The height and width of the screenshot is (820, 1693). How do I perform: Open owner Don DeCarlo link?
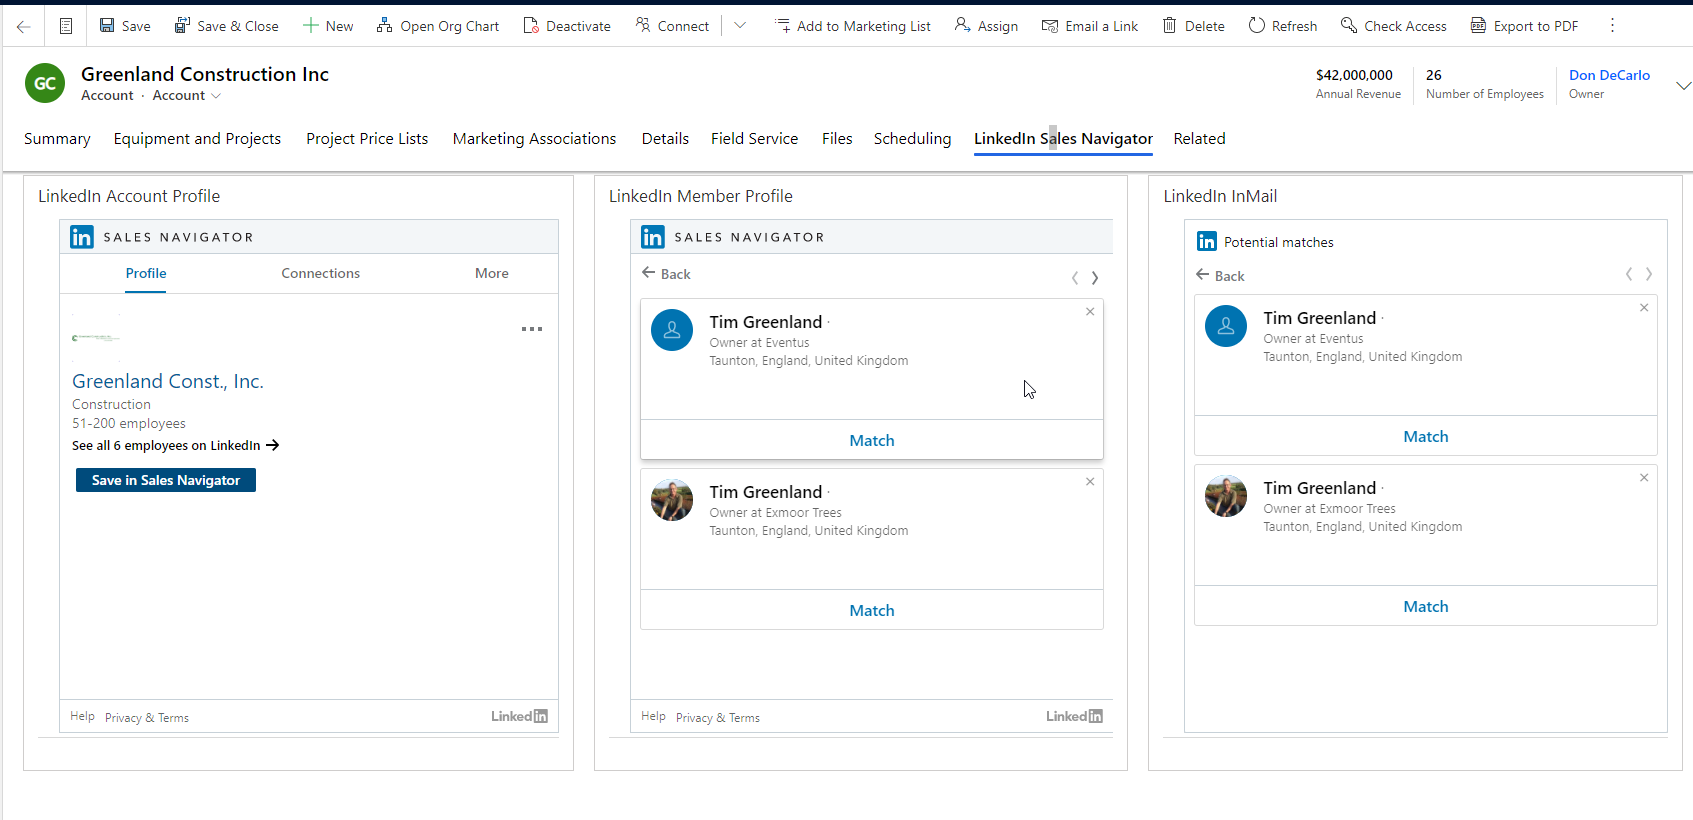(1609, 75)
